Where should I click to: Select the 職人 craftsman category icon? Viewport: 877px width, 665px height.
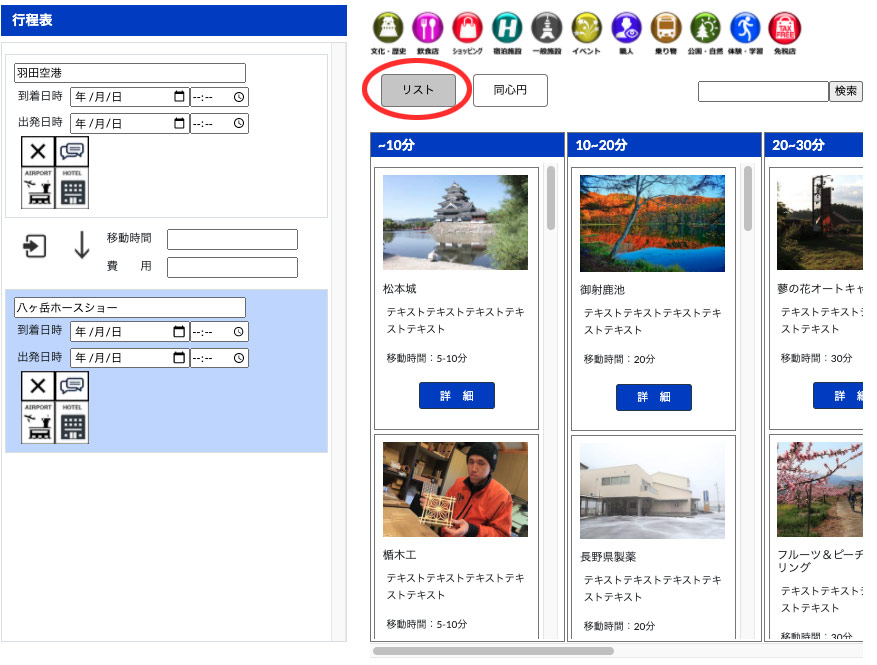[626, 28]
